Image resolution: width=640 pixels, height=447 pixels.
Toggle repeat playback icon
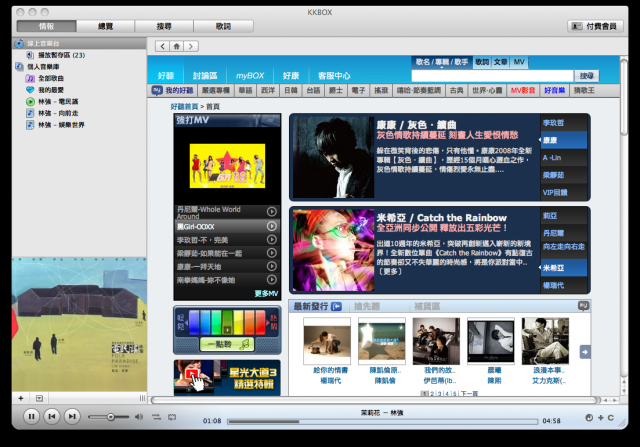point(172,417)
